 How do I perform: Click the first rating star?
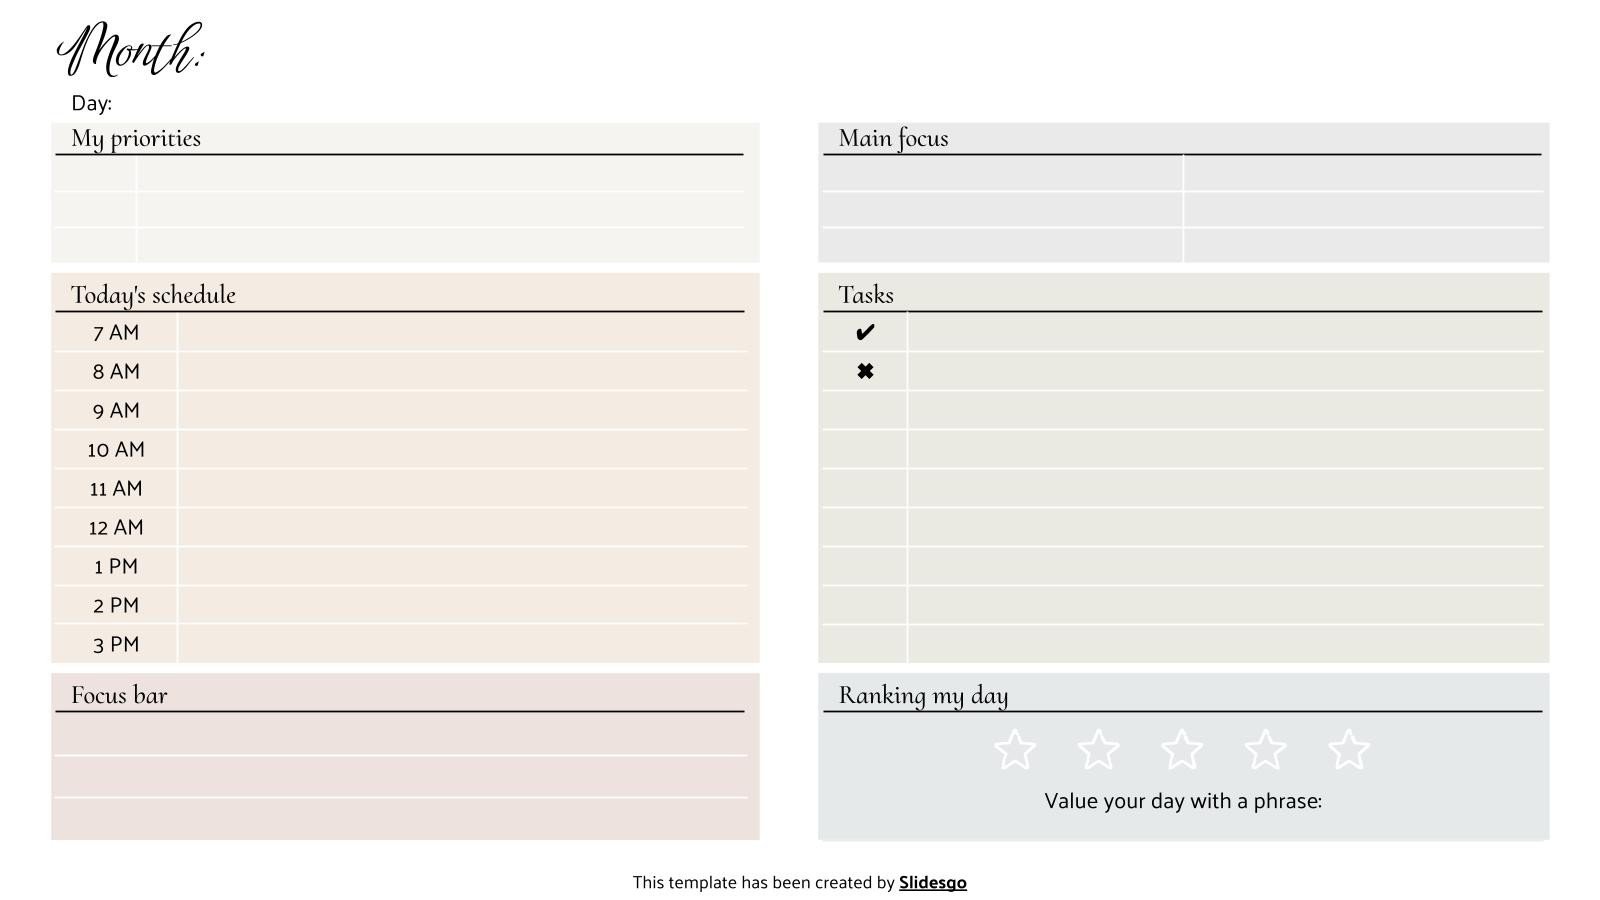[x=1015, y=750]
